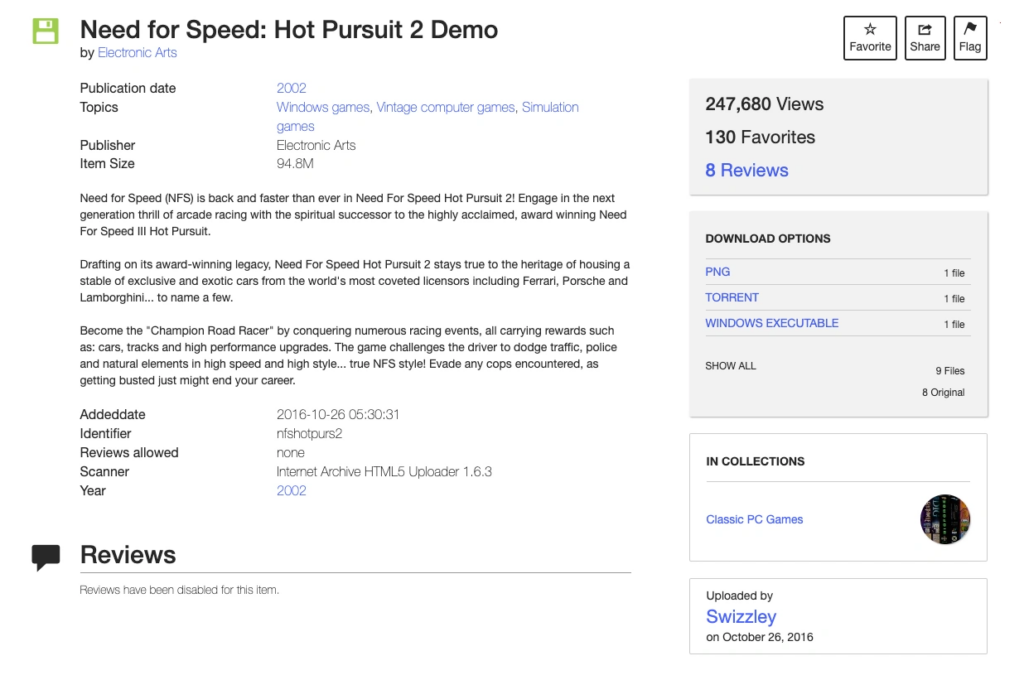Browse the Vintage computer games topic
Screen dimensions: 1024x680
(446, 107)
